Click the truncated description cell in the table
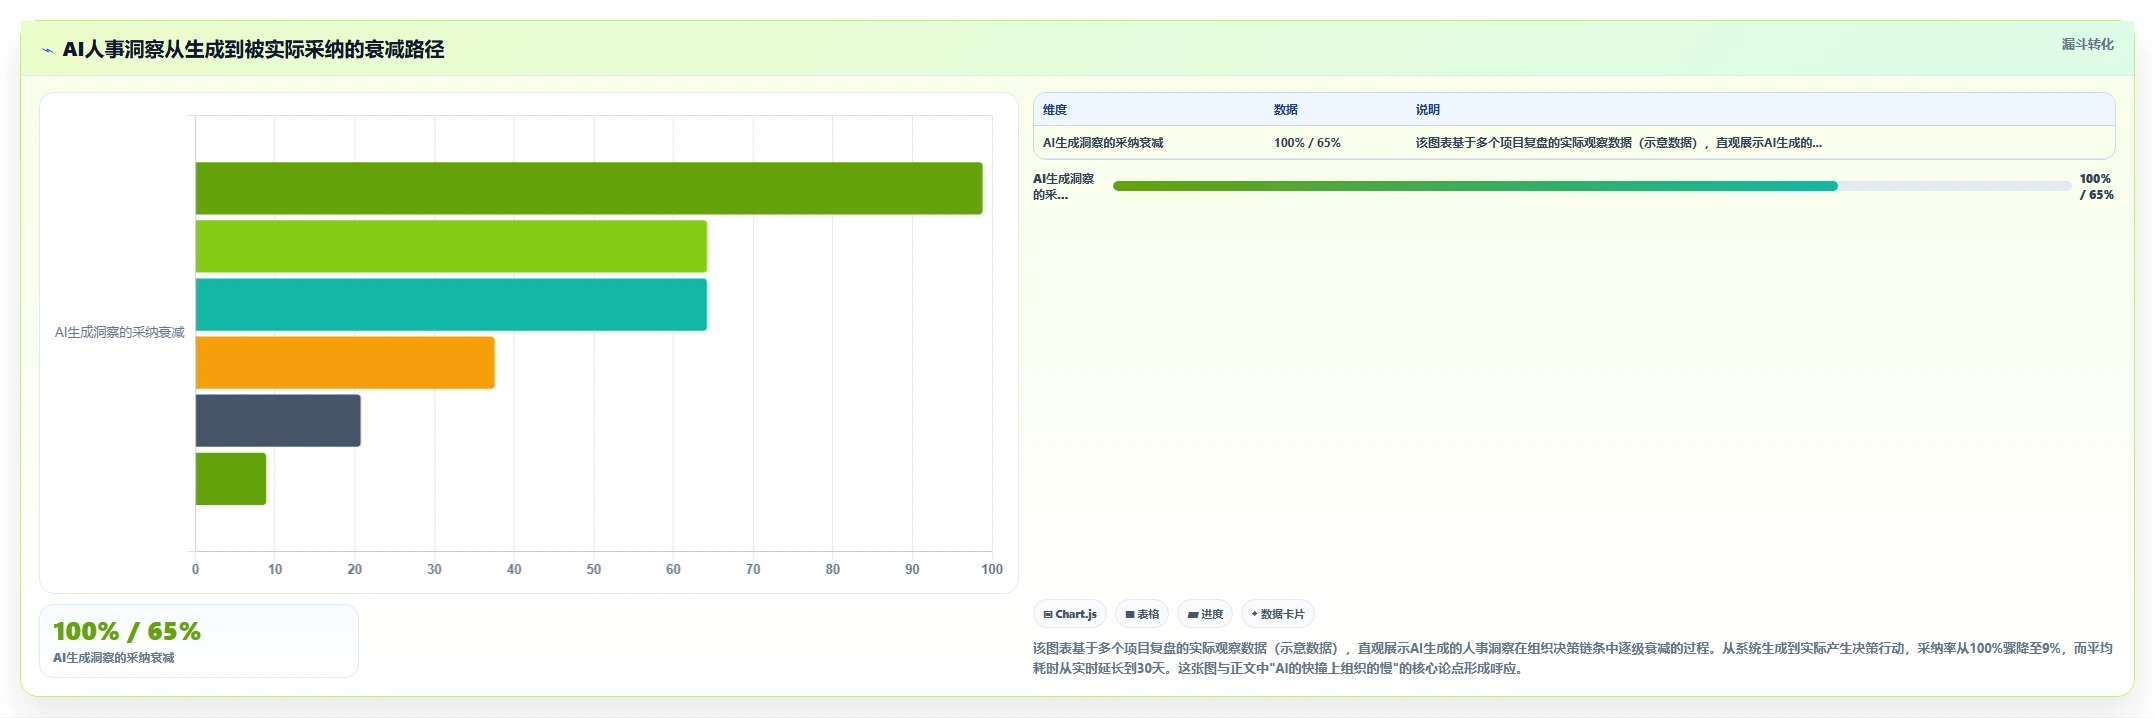This screenshot has height=718, width=2155. coord(1619,143)
